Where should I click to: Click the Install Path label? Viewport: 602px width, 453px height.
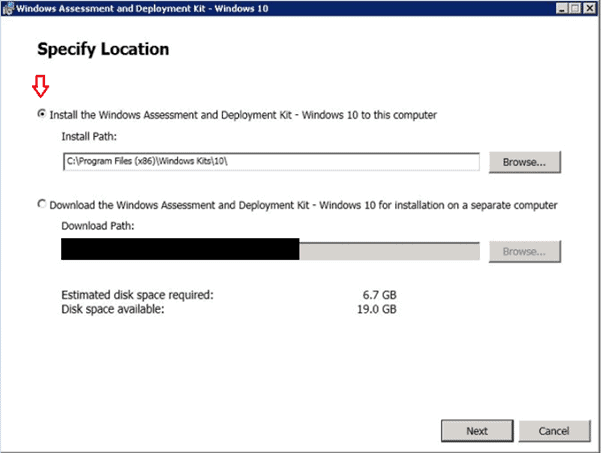89,136
